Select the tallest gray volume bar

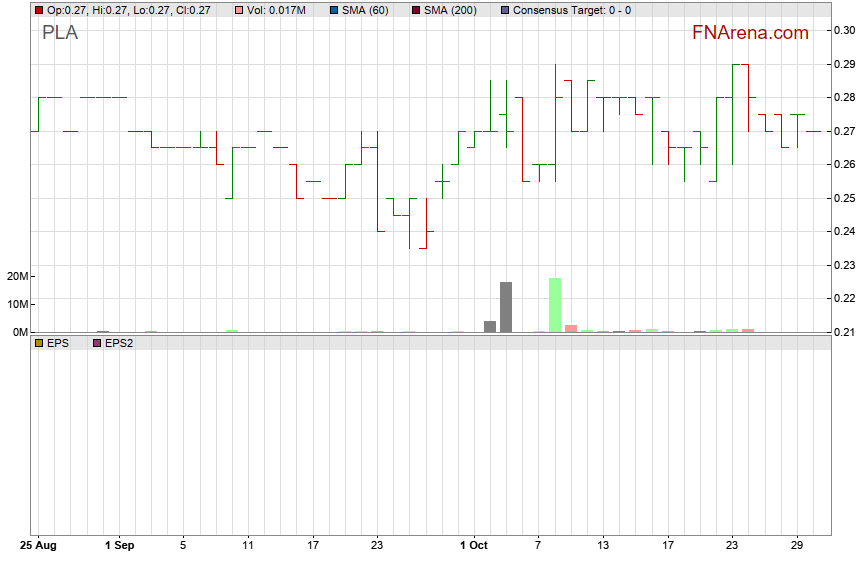pyautogui.click(x=506, y=307)
